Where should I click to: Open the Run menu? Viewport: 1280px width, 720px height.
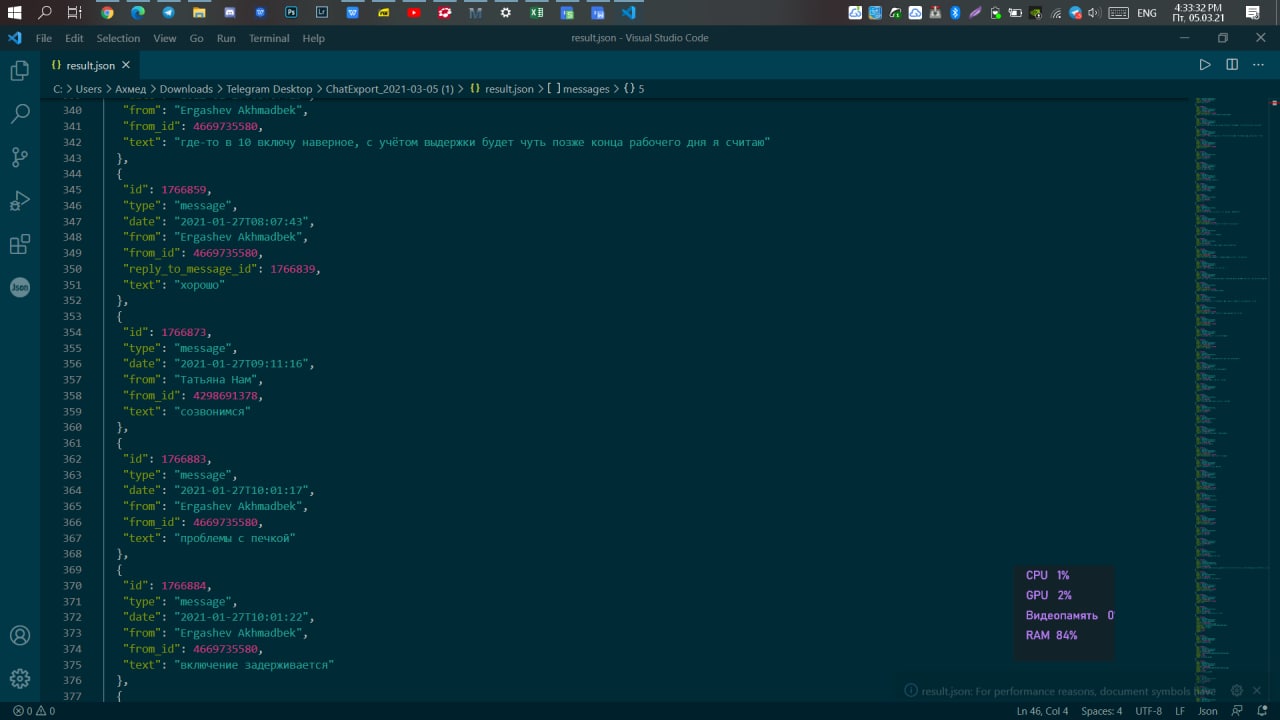click(x=226, y=38)
